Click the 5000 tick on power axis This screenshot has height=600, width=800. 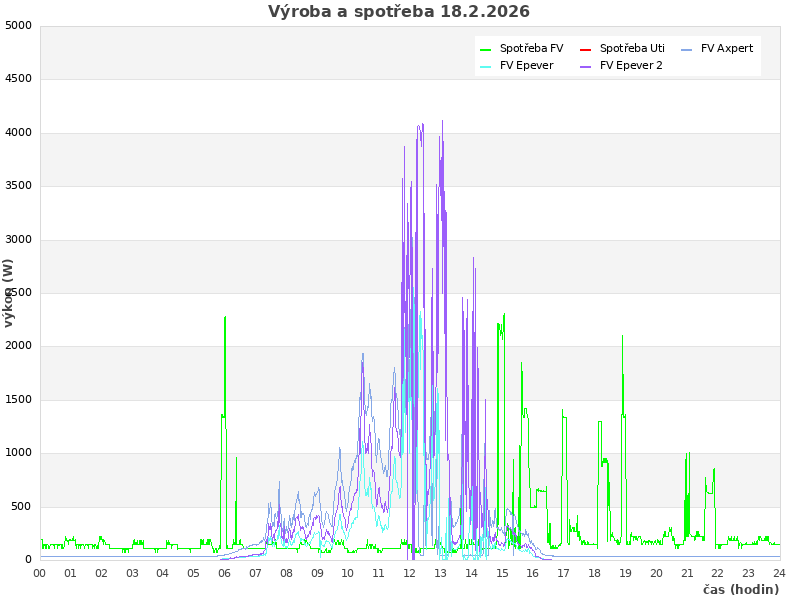point(18,25)
